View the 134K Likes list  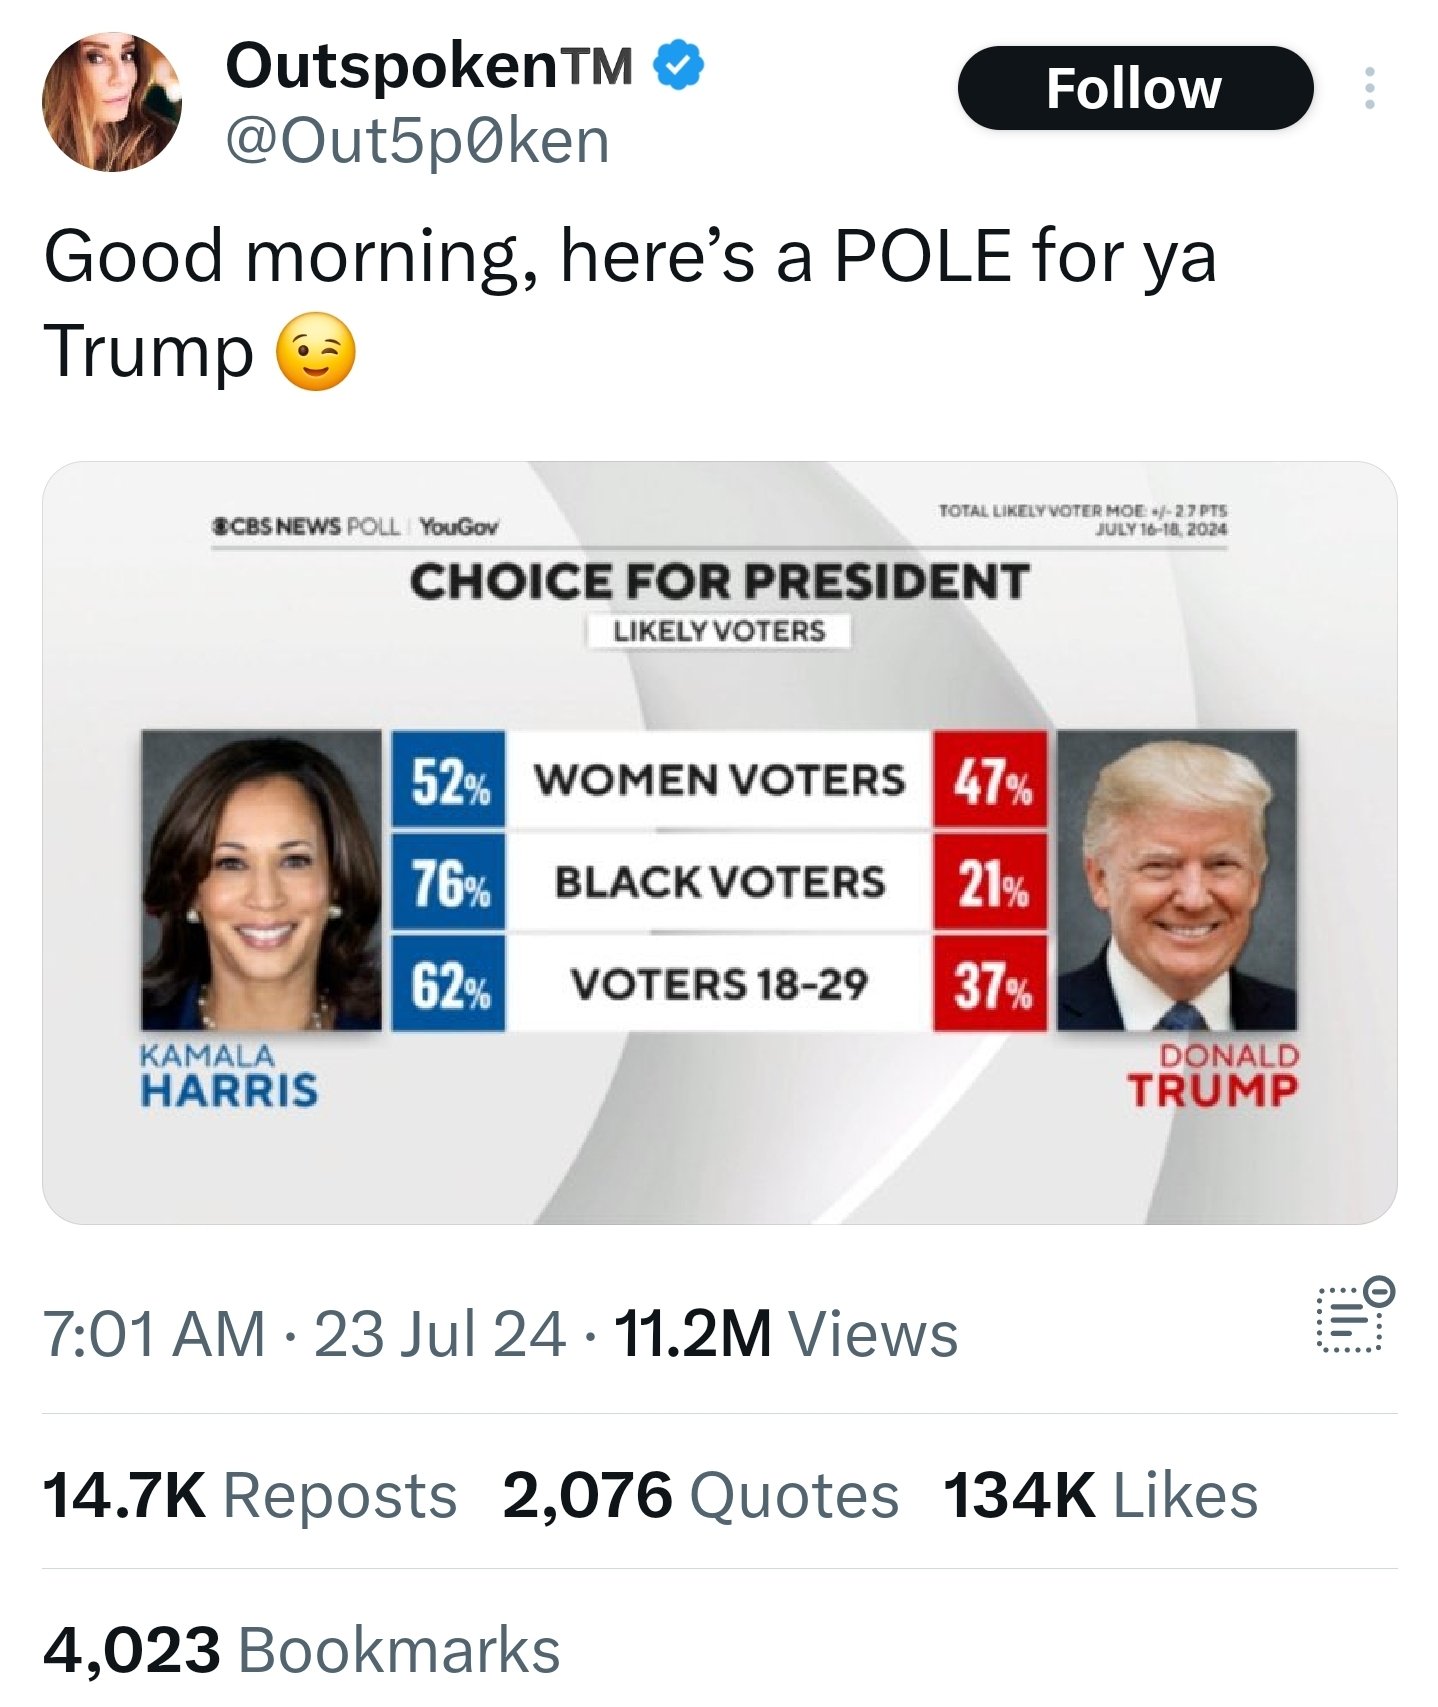1100,1496
